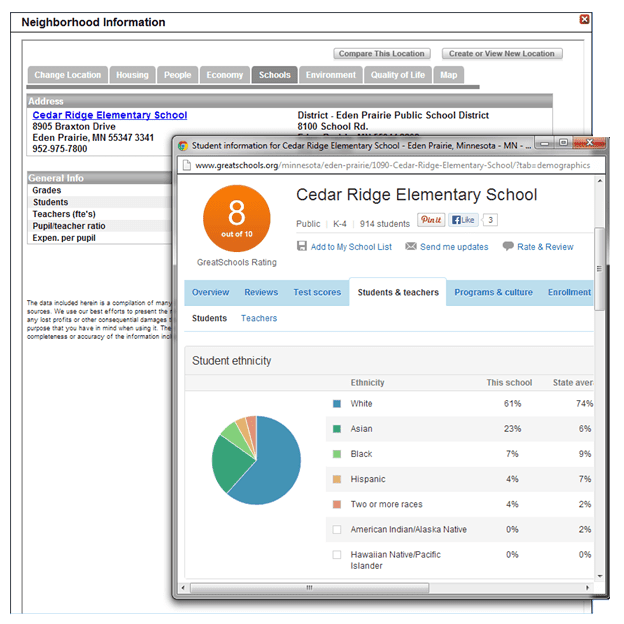Click Add to My School List link
Viewport: 624px width, 624px height.
pyautogui.click(x=351, y=247)
